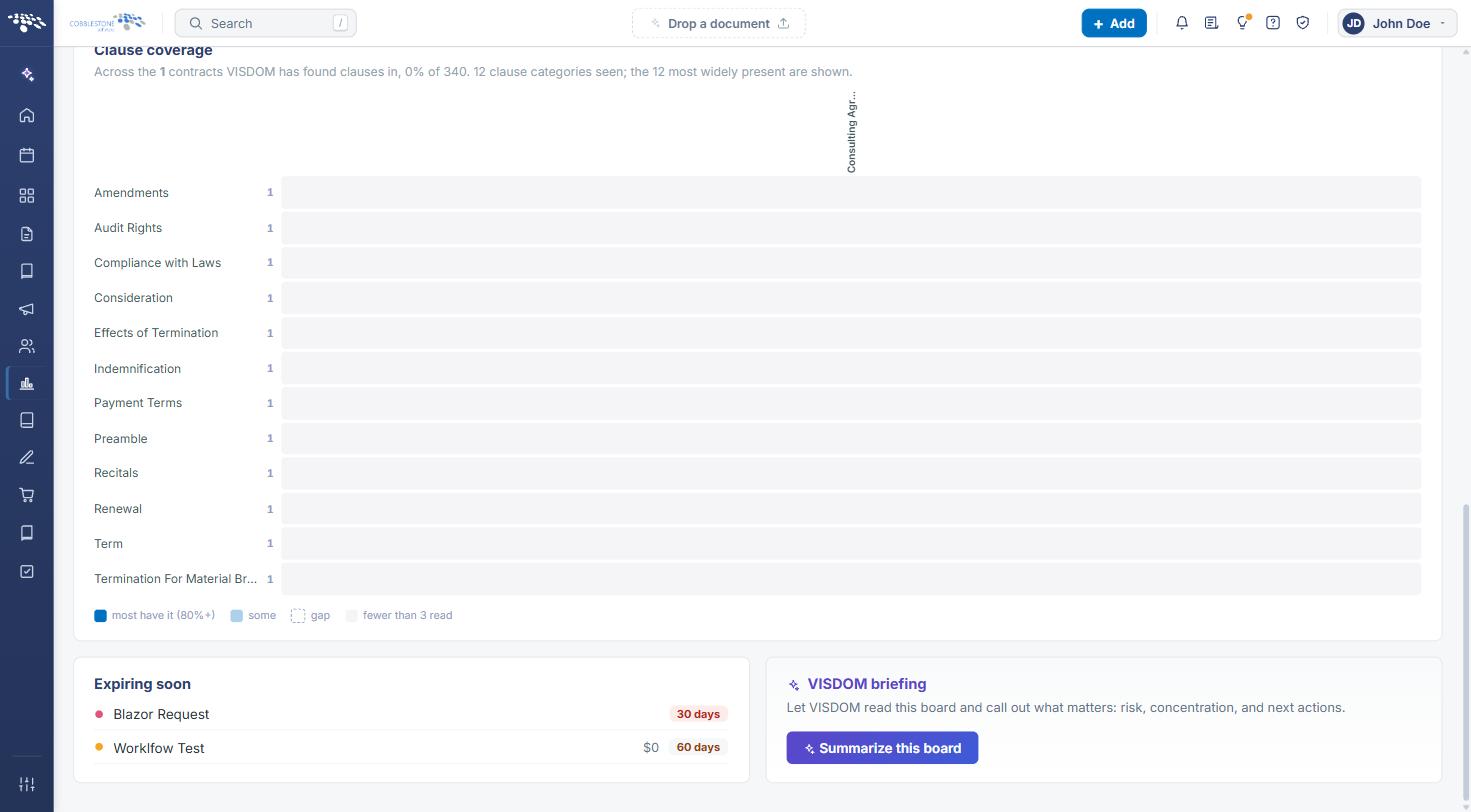Open the checkbox tasks icon in sidebar

(x=27, y=571)
